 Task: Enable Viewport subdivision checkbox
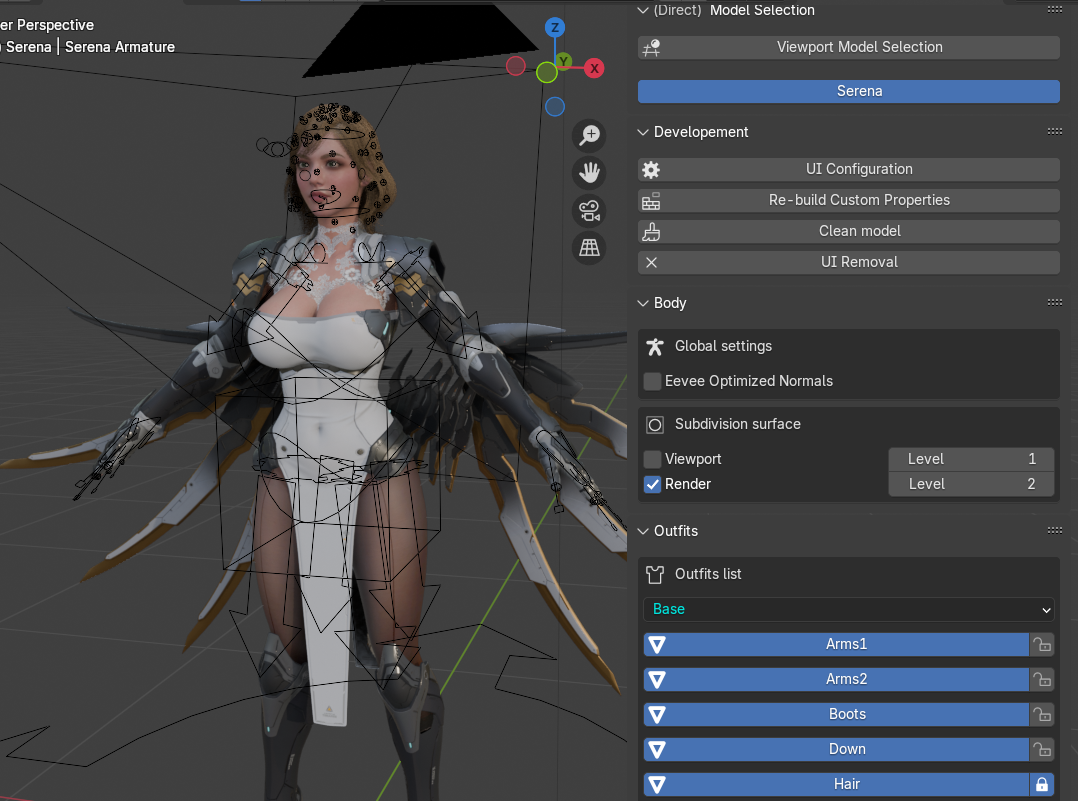[x=652, y=459]
